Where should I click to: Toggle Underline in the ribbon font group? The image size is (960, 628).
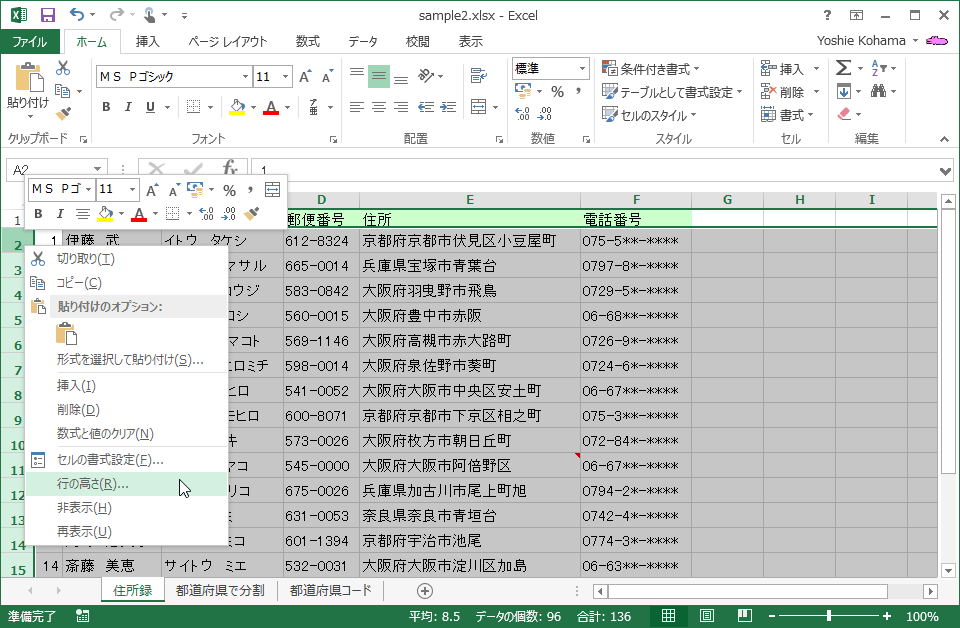[x=150, y=107]
